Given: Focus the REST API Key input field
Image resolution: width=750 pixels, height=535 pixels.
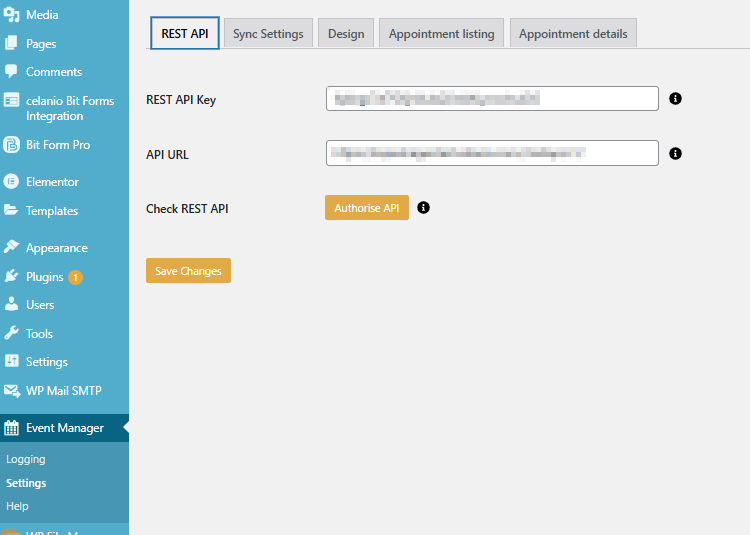Looking at the screenshot, I should (x=492, y=98).
